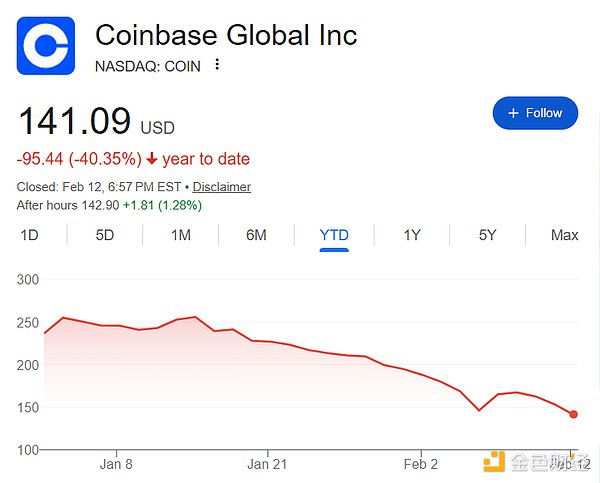Open the three-dot more options menu
600x483 pixels.
(x=217, y=66)
